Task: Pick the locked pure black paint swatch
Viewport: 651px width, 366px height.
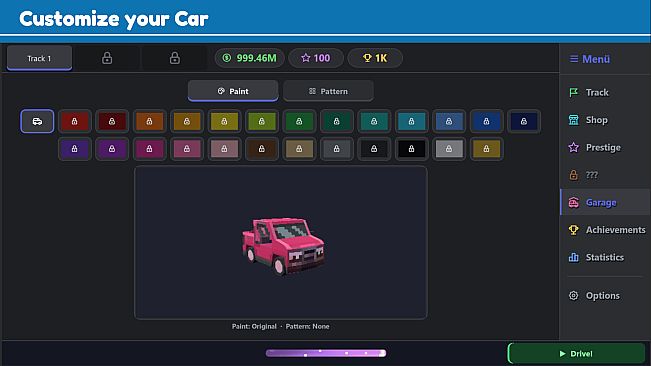Action: point(411,149)
